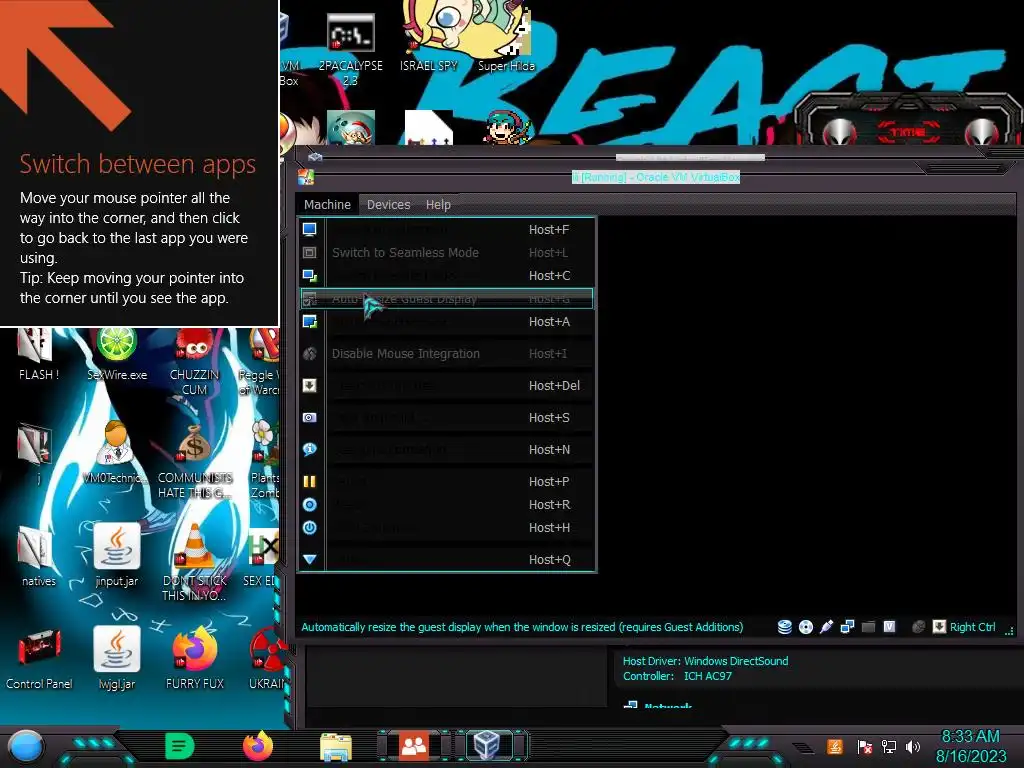Open the Help menu in VirtualBox
The image size is (1024, 768).
(x=438, y=204)
